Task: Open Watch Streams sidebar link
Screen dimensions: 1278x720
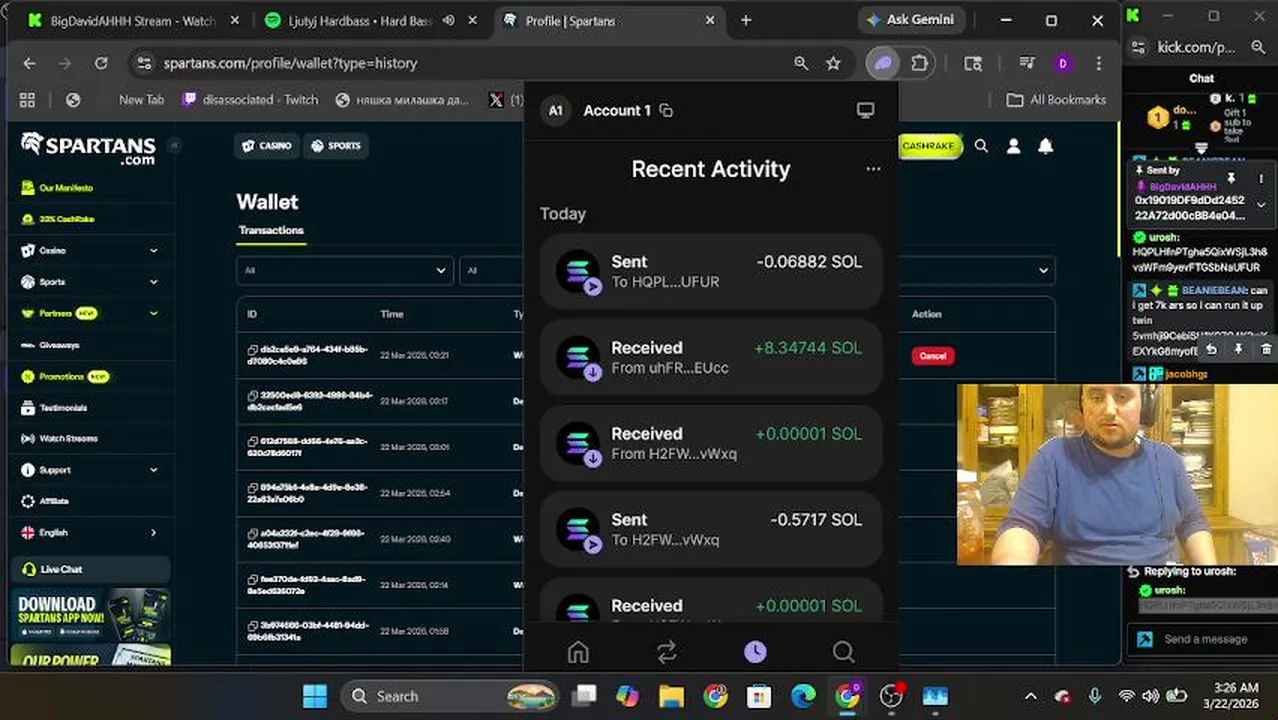Action: click(68, 439)
